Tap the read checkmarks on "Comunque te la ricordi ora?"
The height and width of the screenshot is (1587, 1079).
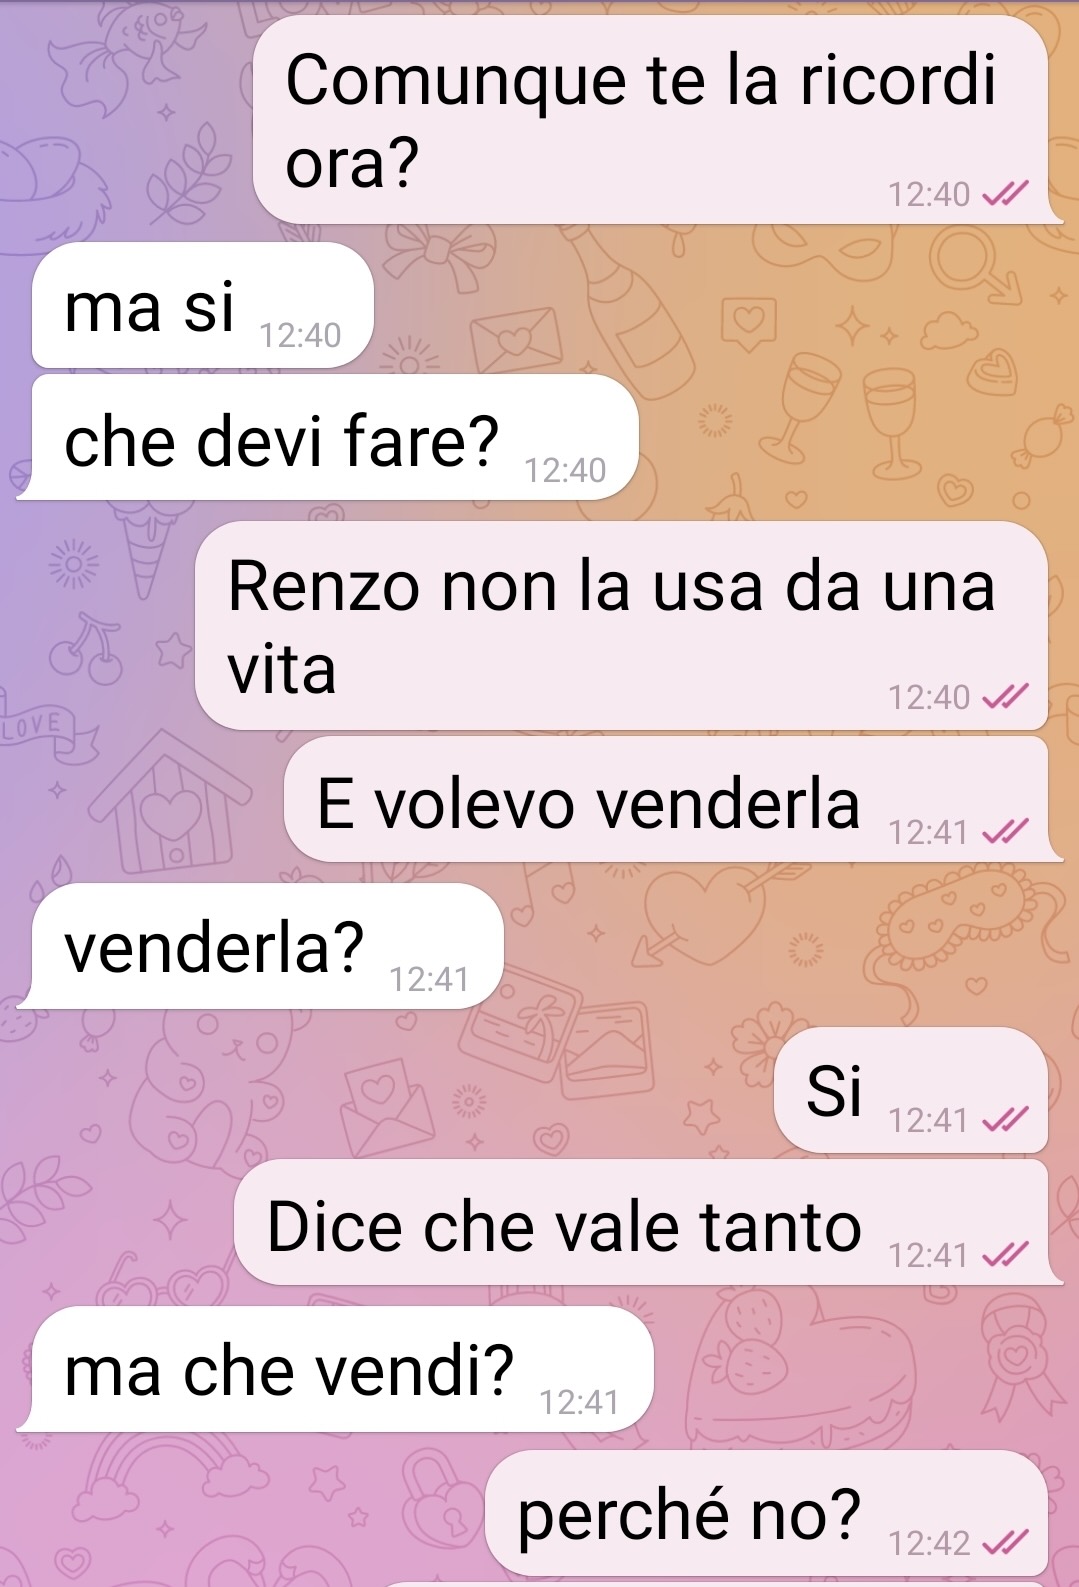click(x=1005, y=194)
